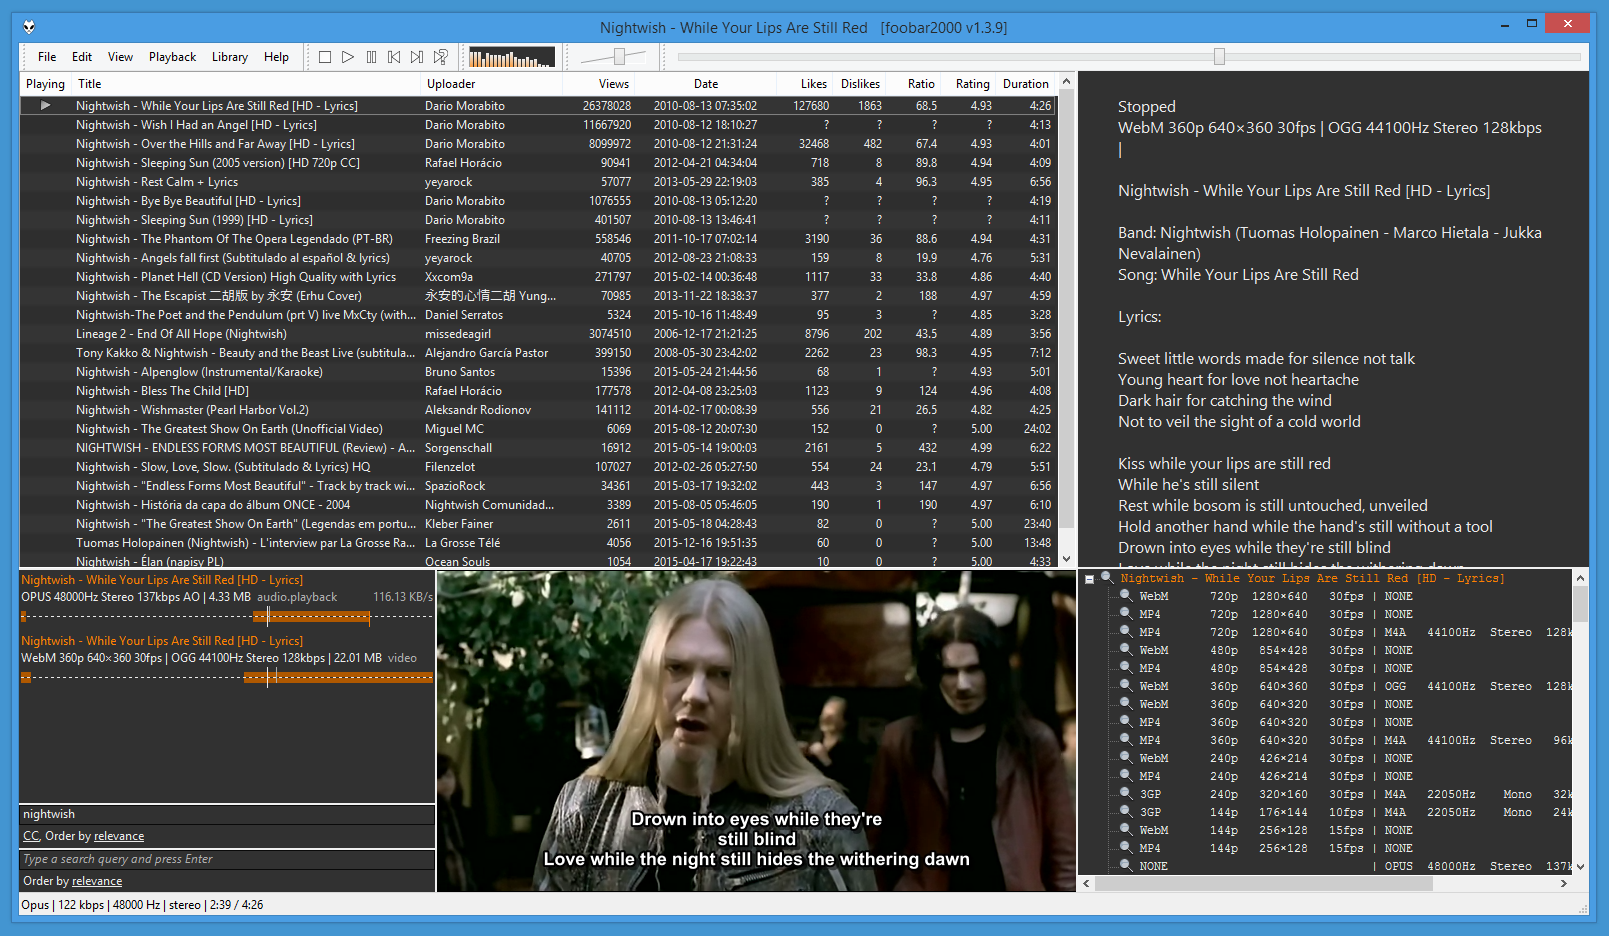Click magnifier icon of MP4 240p row
This screenshot has width=1609, height=936.
tap(1125, 775)
